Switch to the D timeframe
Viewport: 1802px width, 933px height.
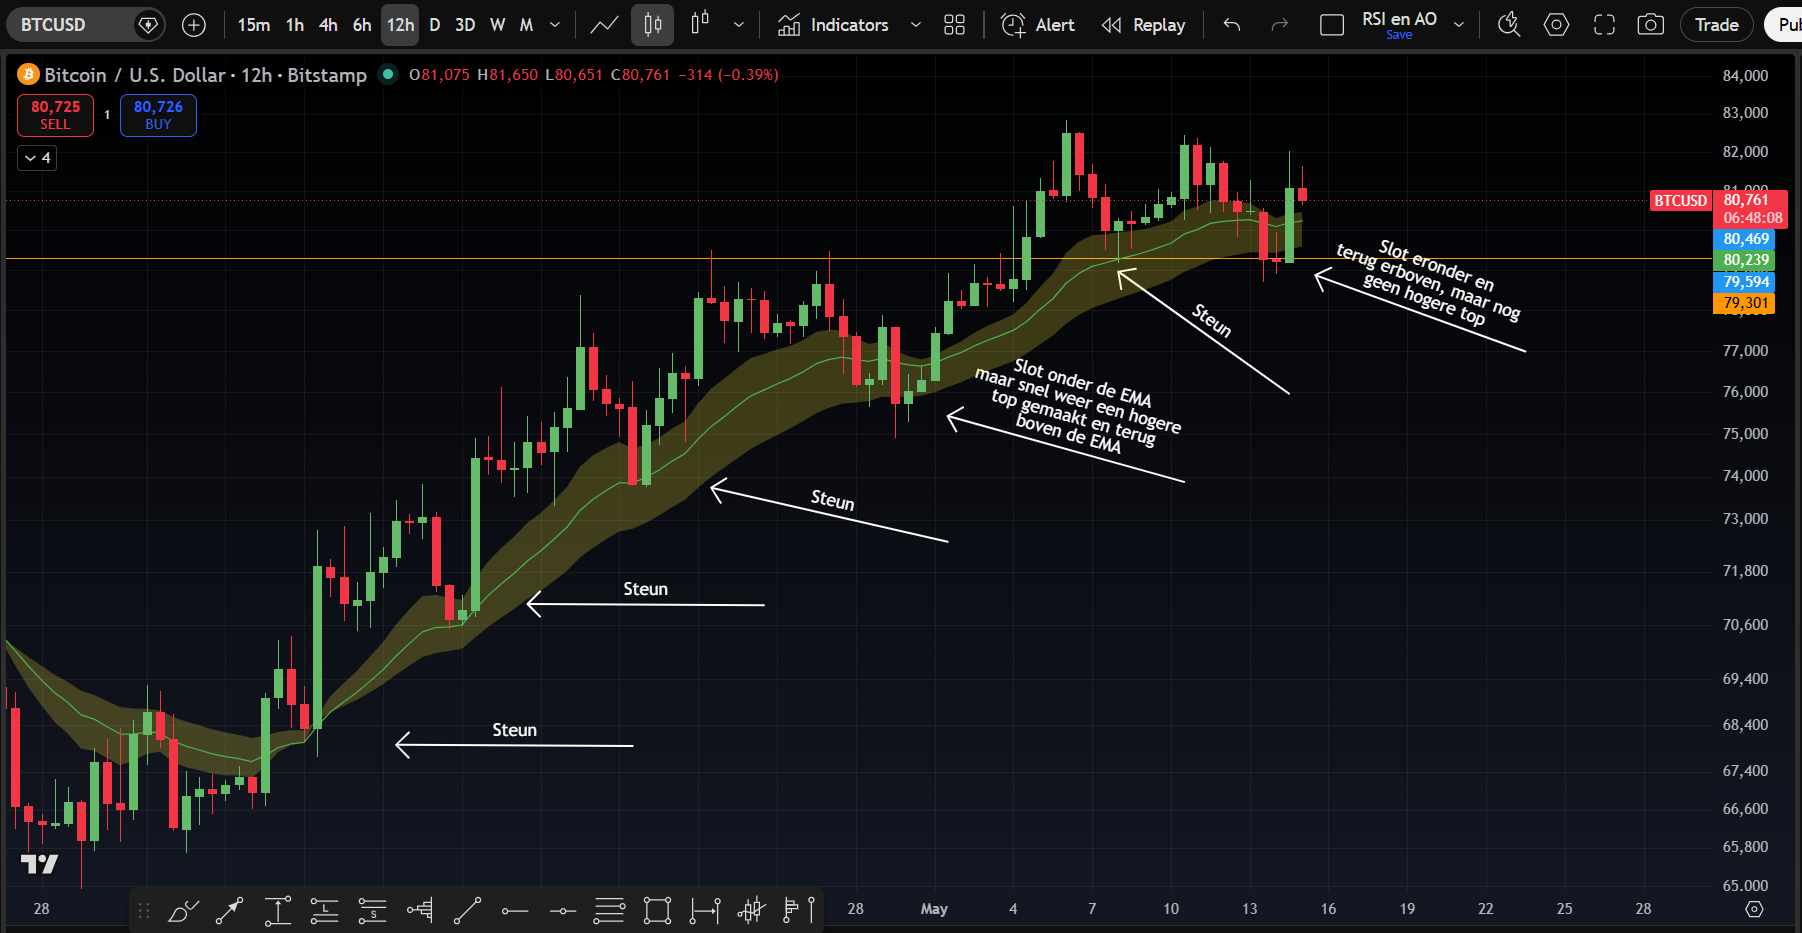tap(434, 25)
